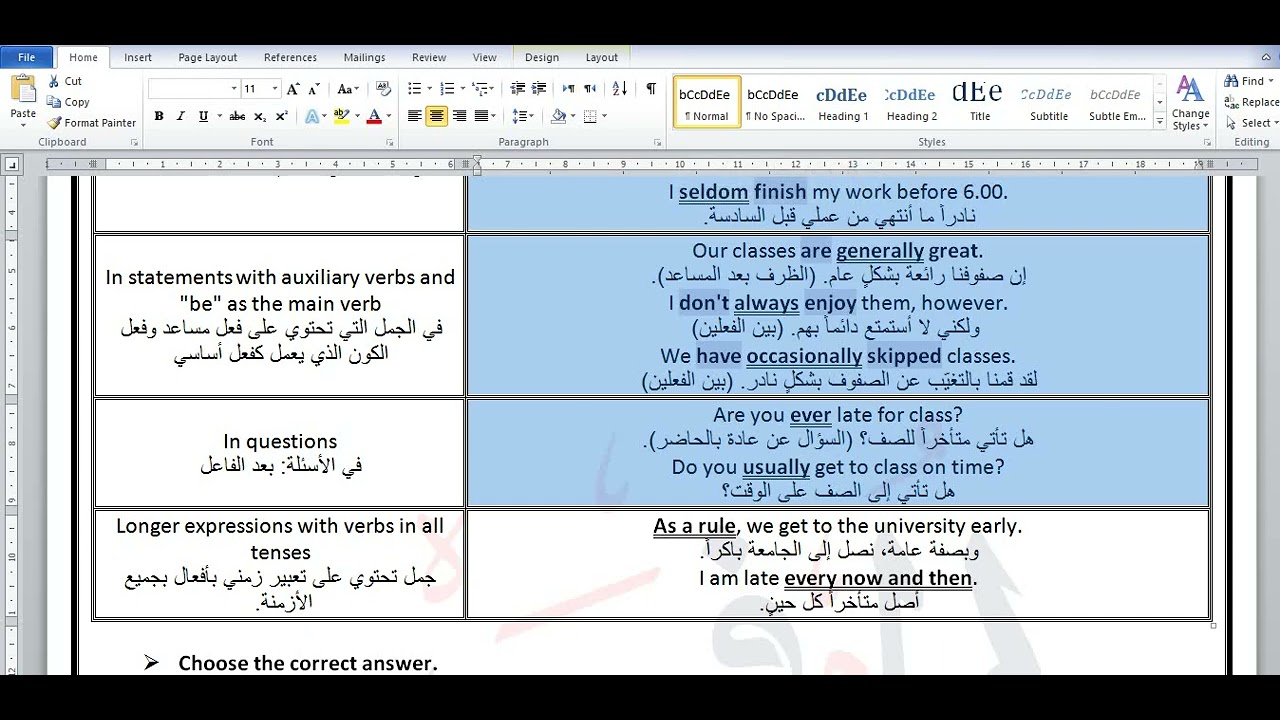The width and height of the screenshot is (1280, 720).
Task: Apply the Title style
Action: point(979,102)
